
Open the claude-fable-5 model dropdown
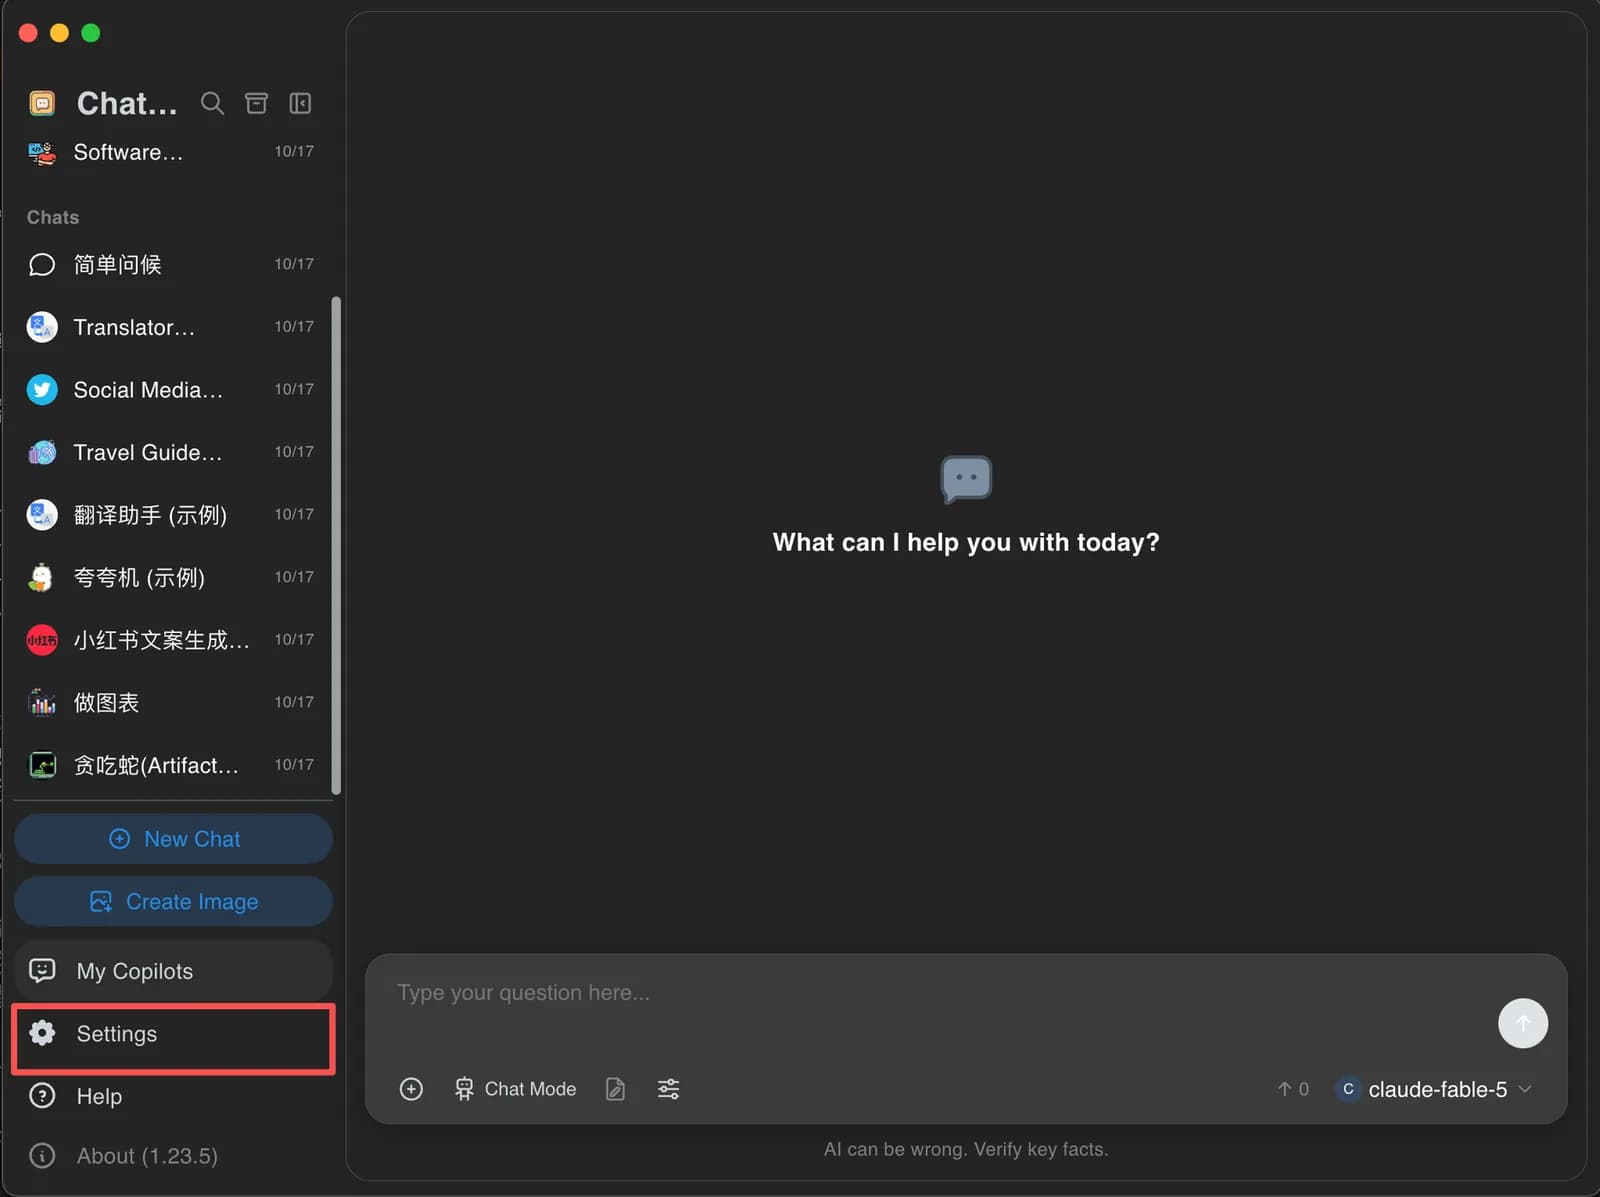click(1434, 1089)
